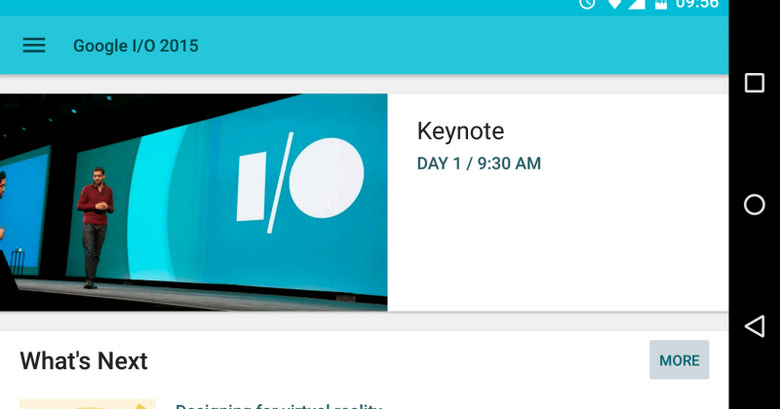Tap the DAY 1 / 9:30 AM label

click(x=479, y=164)
